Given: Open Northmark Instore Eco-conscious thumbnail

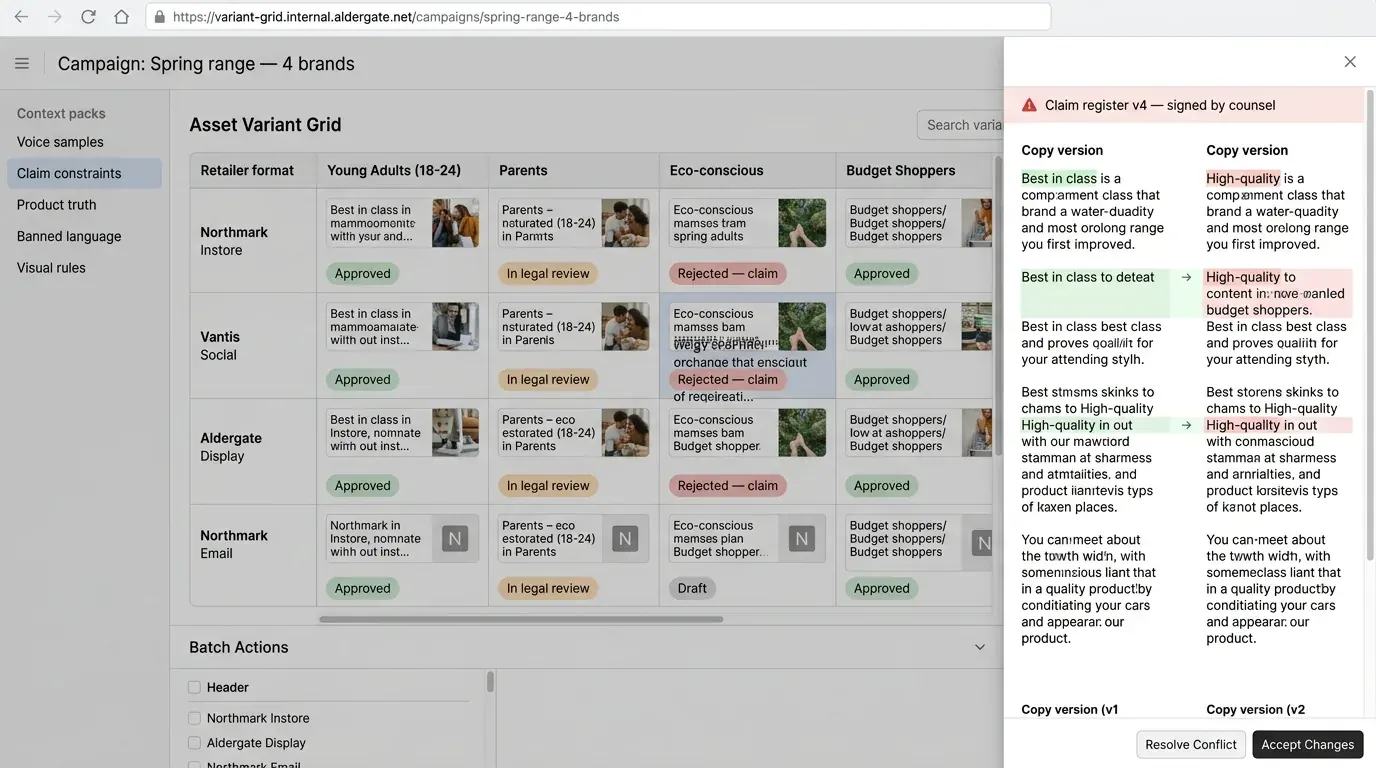Looking at the screenshot, I should click(x=802, y=223).
